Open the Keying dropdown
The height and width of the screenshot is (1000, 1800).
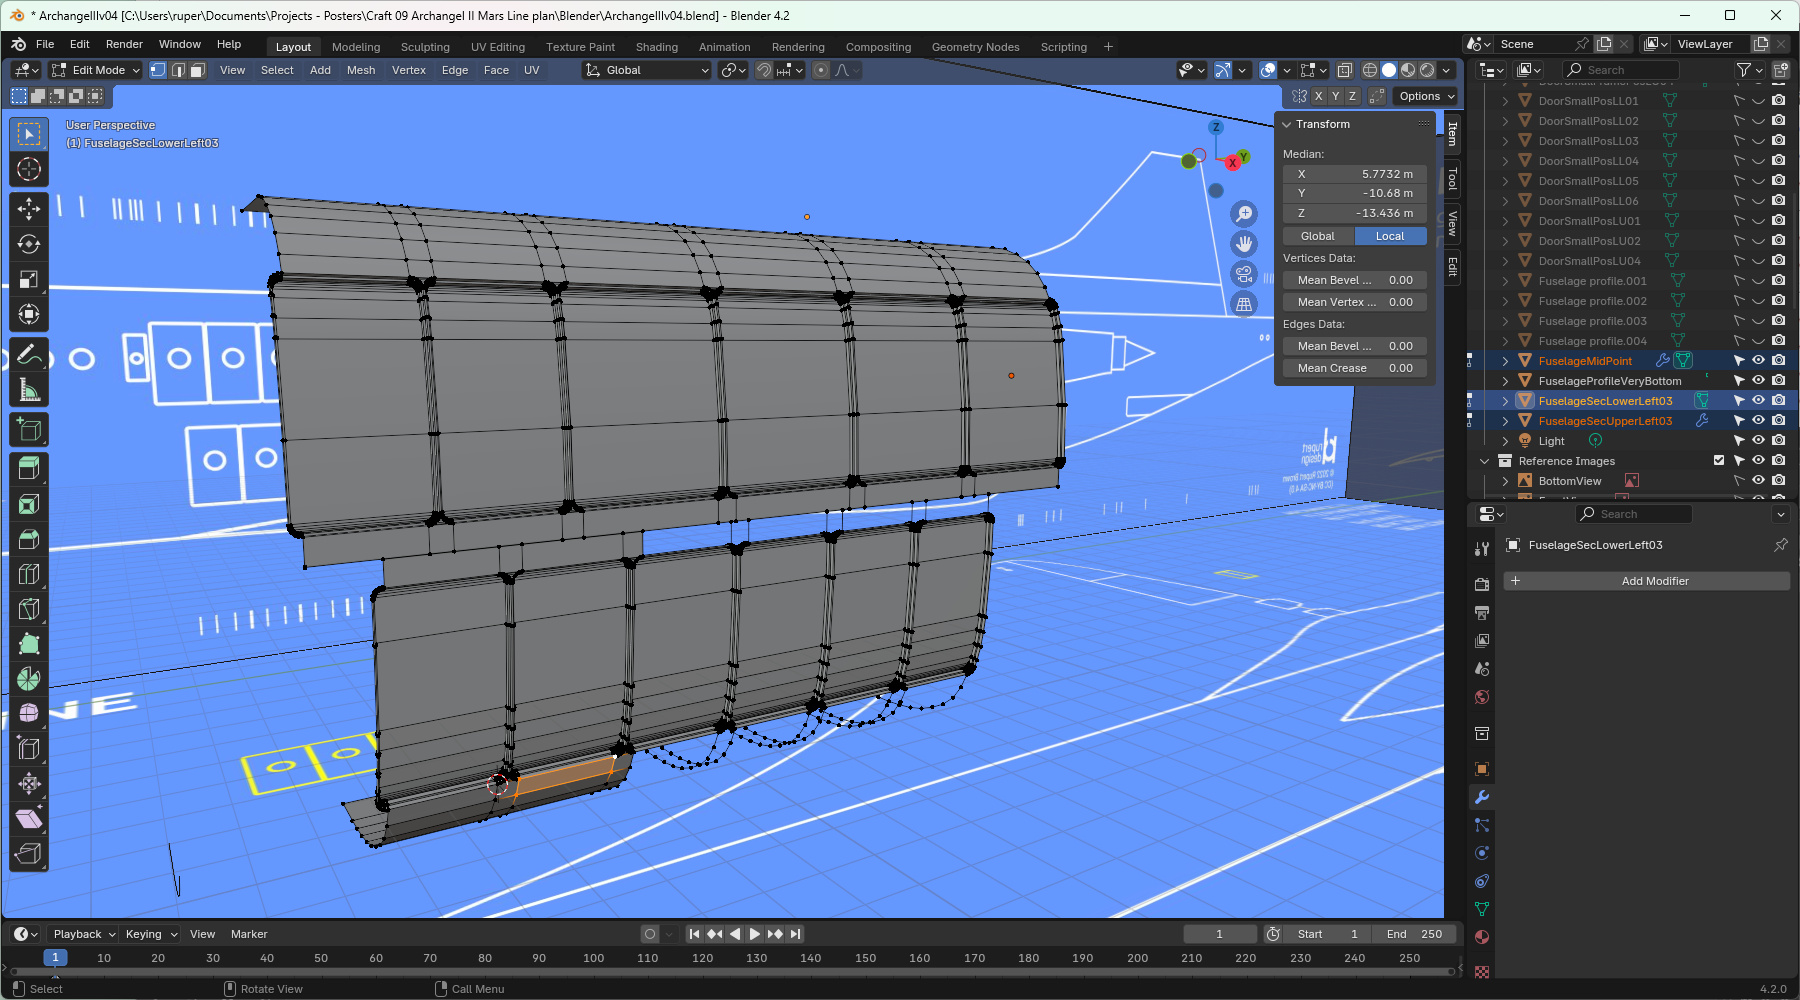(151, 934)
